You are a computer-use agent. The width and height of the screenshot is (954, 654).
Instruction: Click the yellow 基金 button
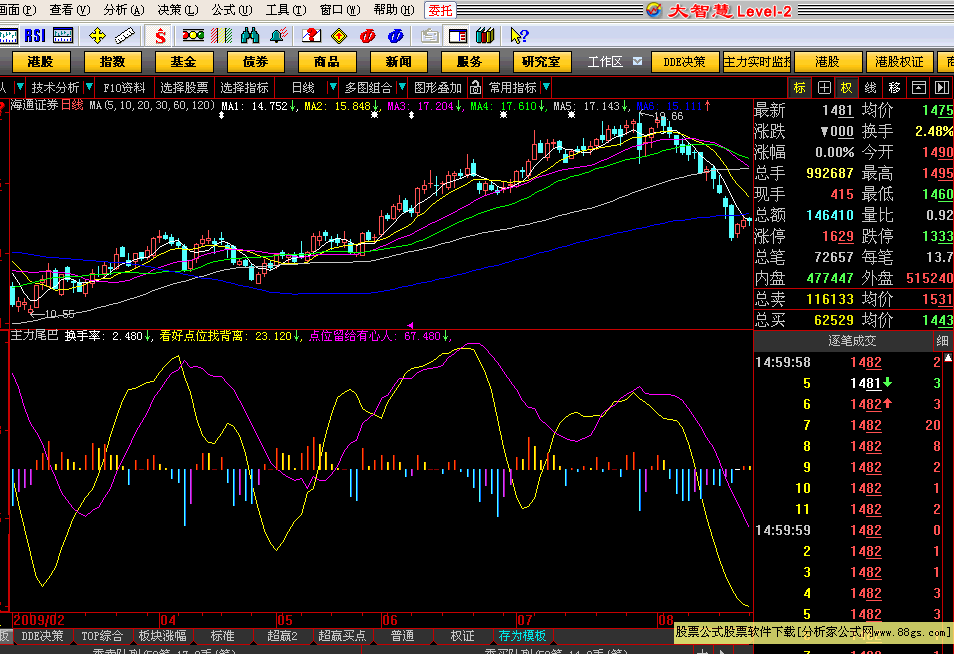coord(184,62)
